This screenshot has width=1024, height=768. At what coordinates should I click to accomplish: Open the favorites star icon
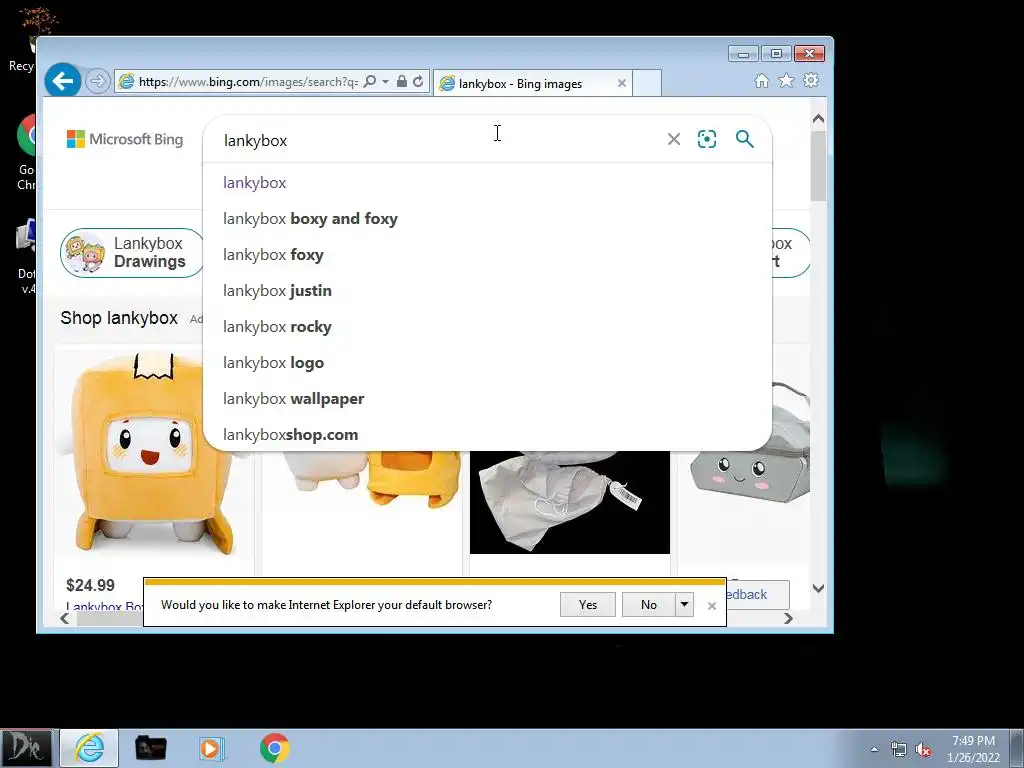(786, 80)
